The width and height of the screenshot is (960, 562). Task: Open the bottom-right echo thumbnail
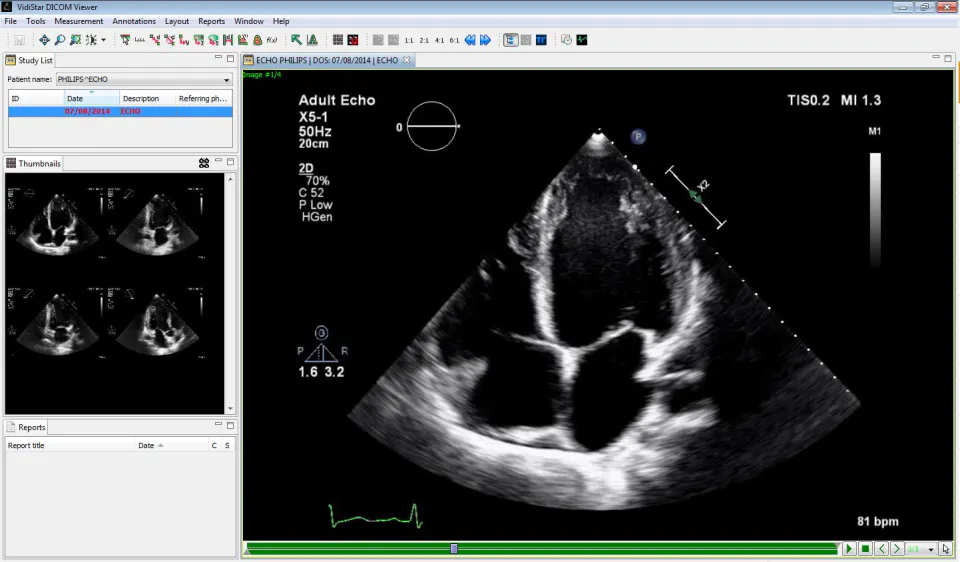[157, 323]
